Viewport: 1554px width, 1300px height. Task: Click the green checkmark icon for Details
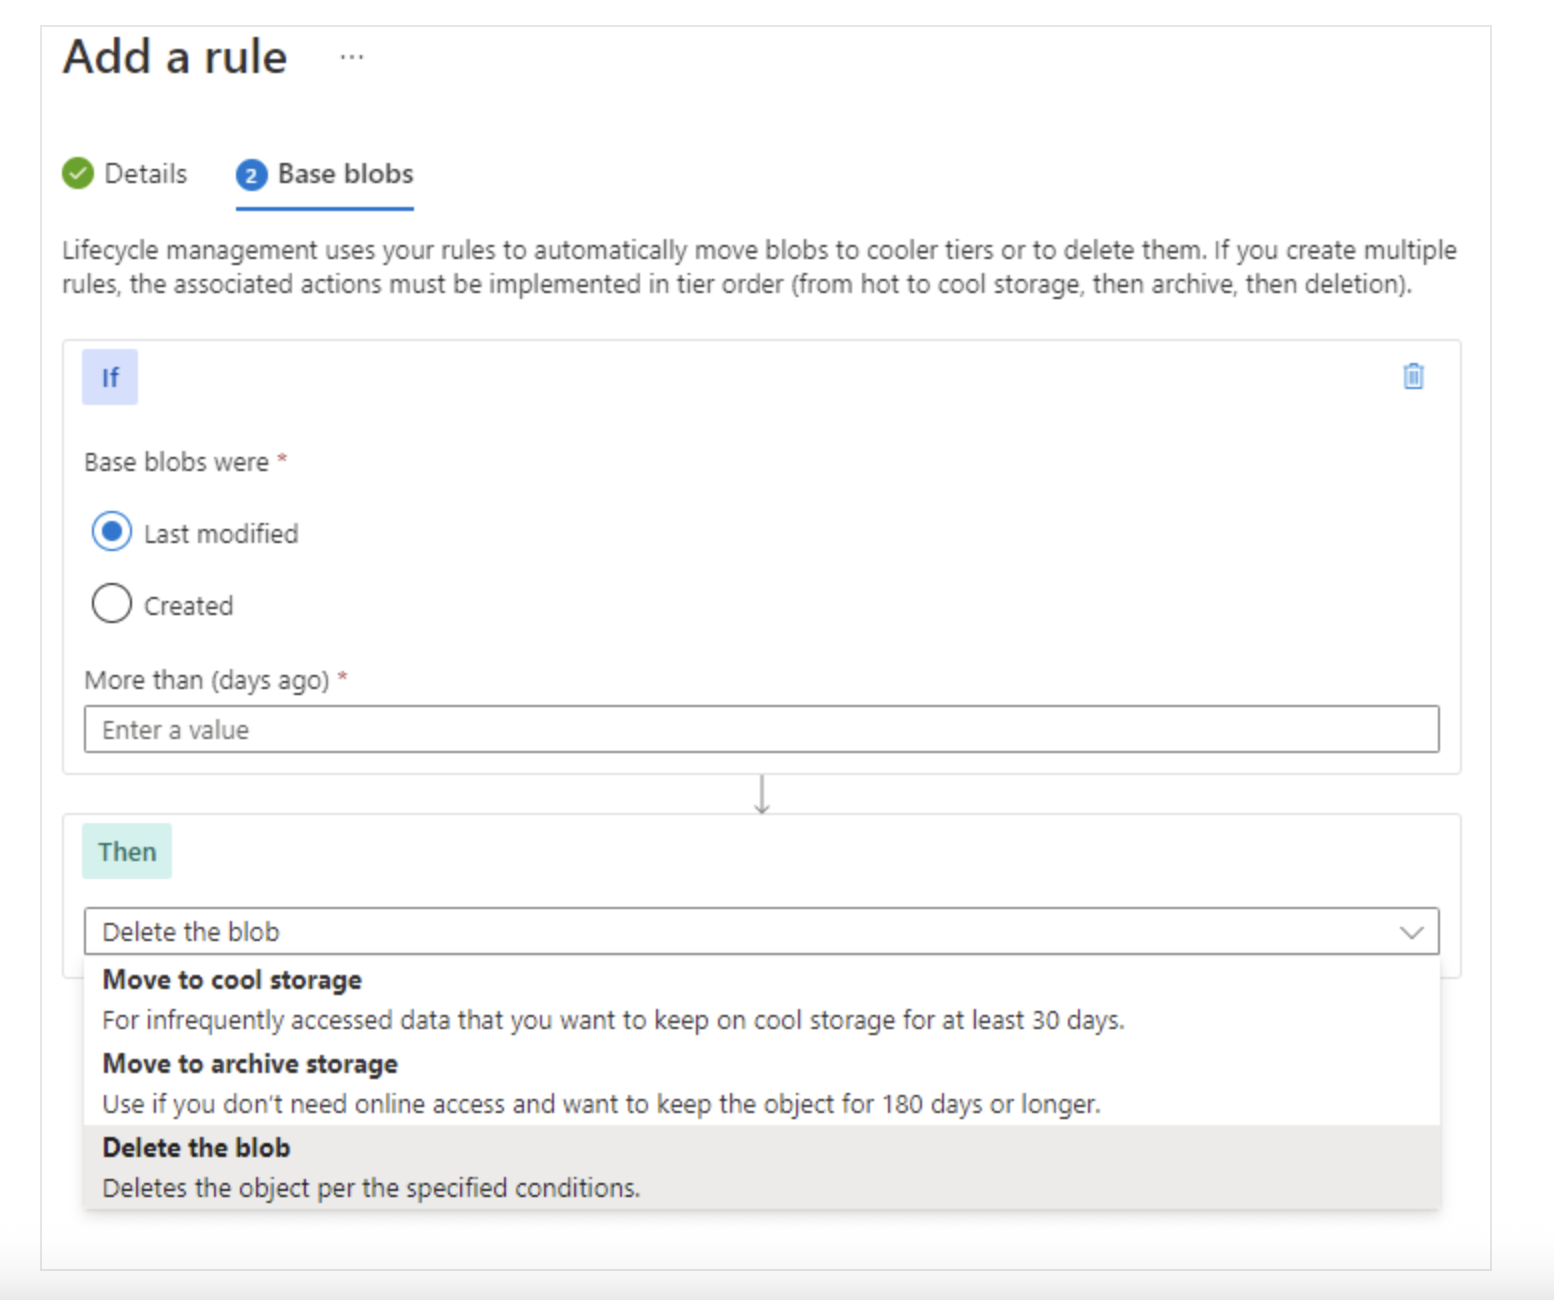point(78,173)
